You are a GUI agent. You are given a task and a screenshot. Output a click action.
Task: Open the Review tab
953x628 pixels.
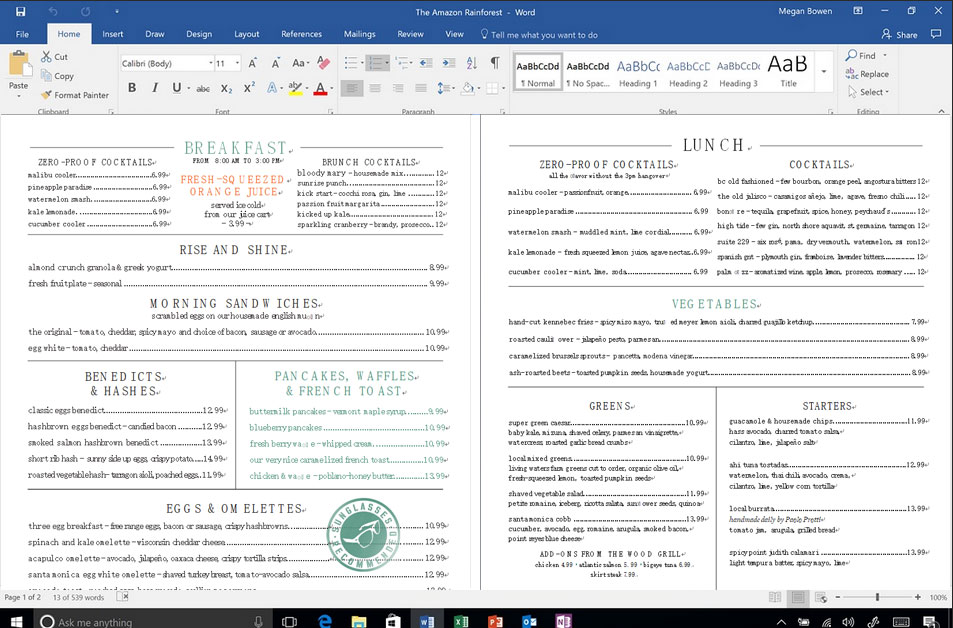410,34
